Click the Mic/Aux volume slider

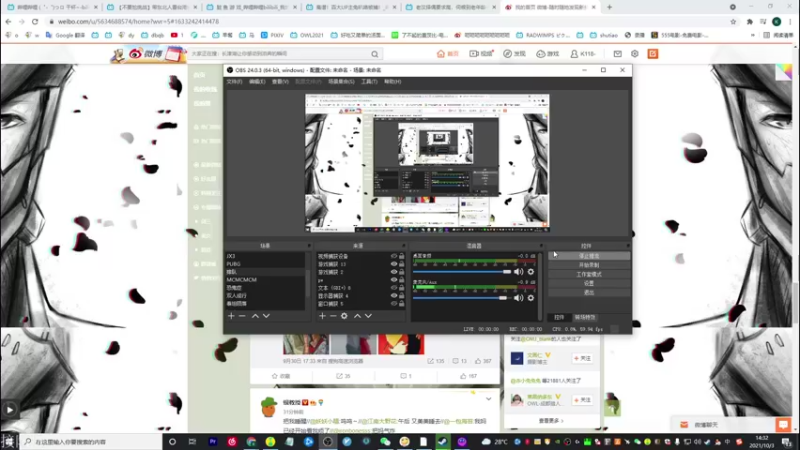[462, 298]
